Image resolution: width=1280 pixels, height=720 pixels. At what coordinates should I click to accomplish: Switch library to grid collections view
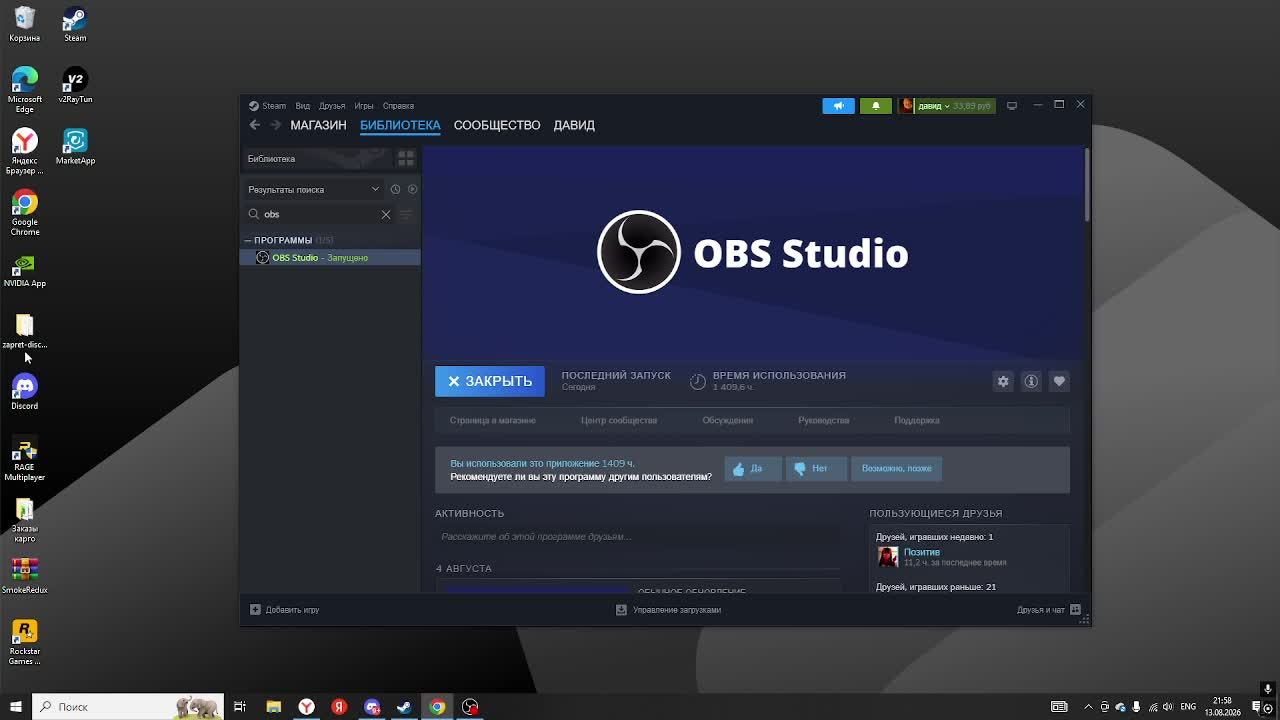pyautogui.click(x=406, y=159)
